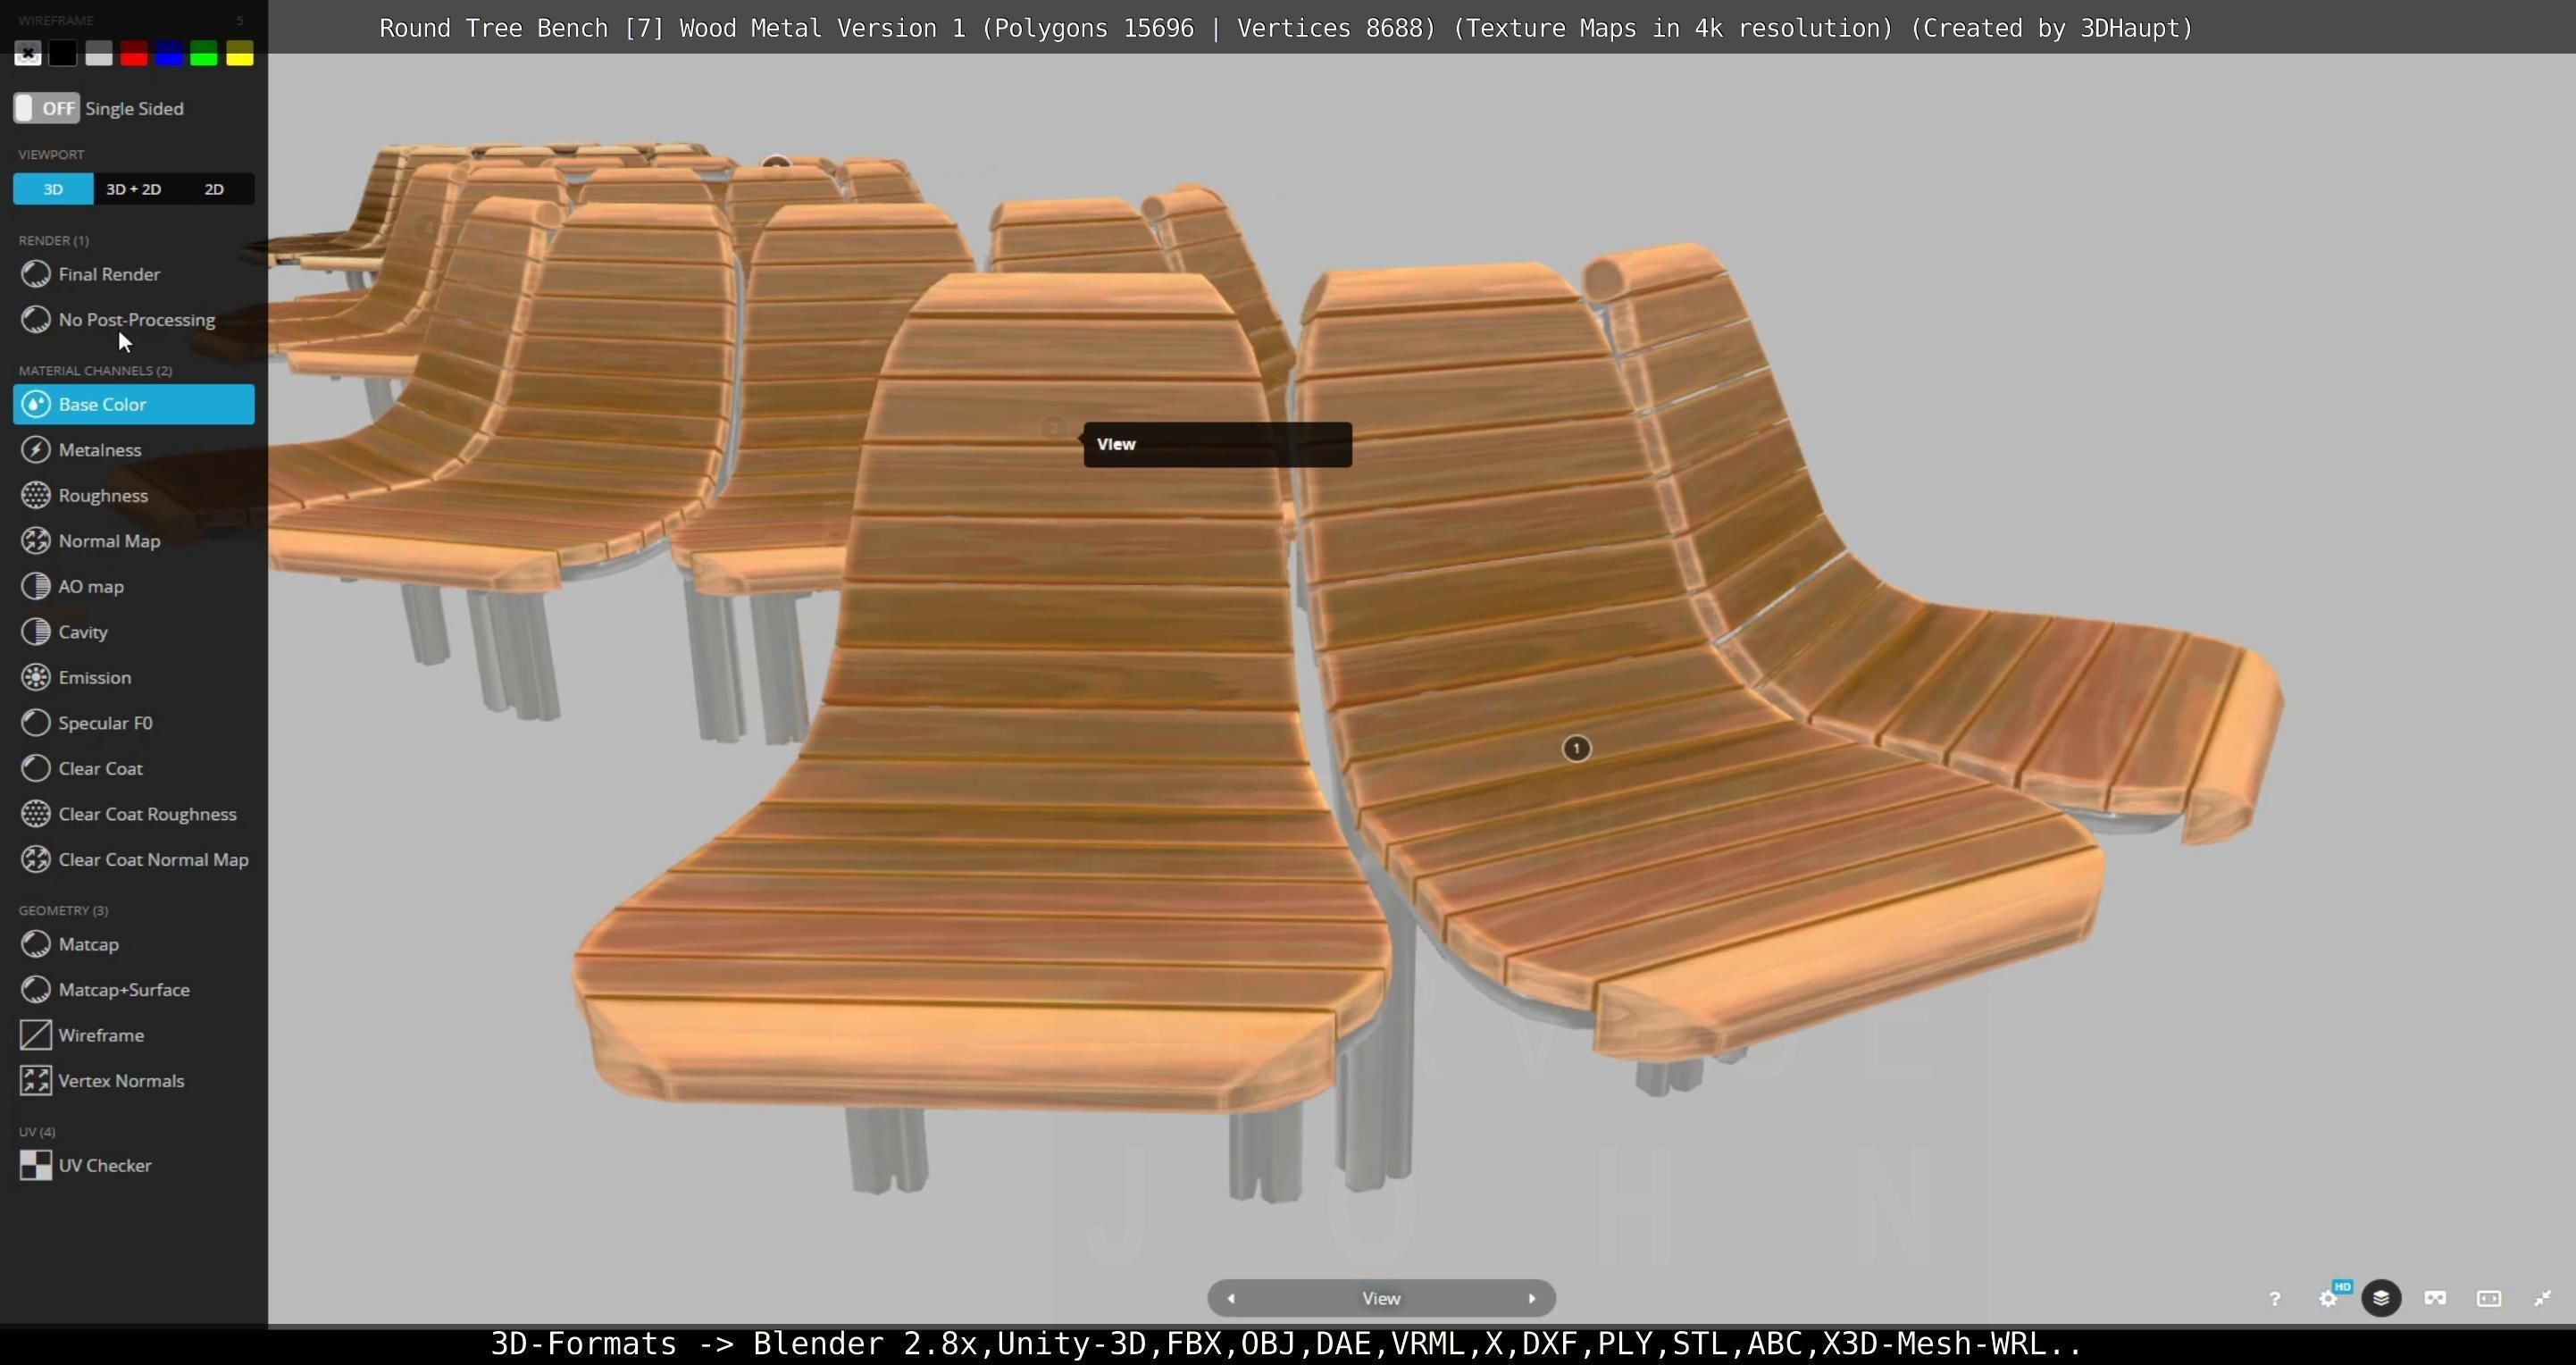Toggle the Single Sided OFF switch
Viewport: 2576px width, 1365px height.
pyautogui.click(x=46, y=108)
